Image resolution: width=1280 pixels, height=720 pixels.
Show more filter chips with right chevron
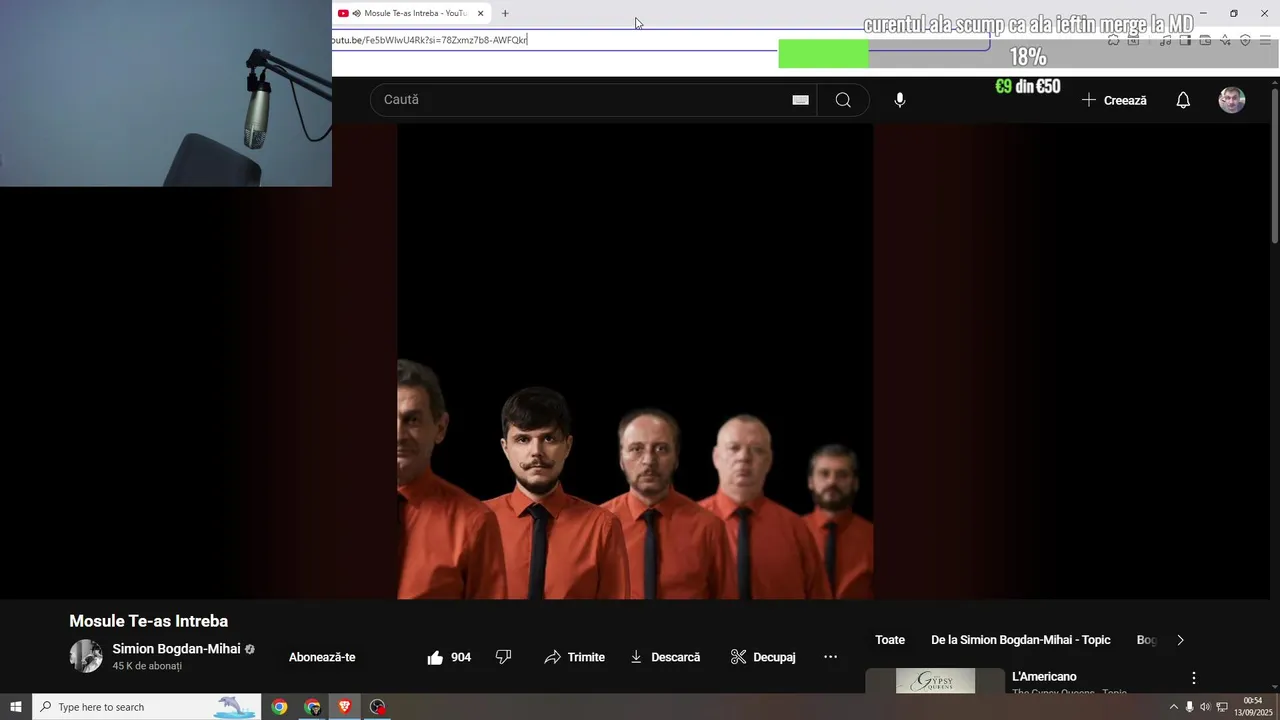1180,640
